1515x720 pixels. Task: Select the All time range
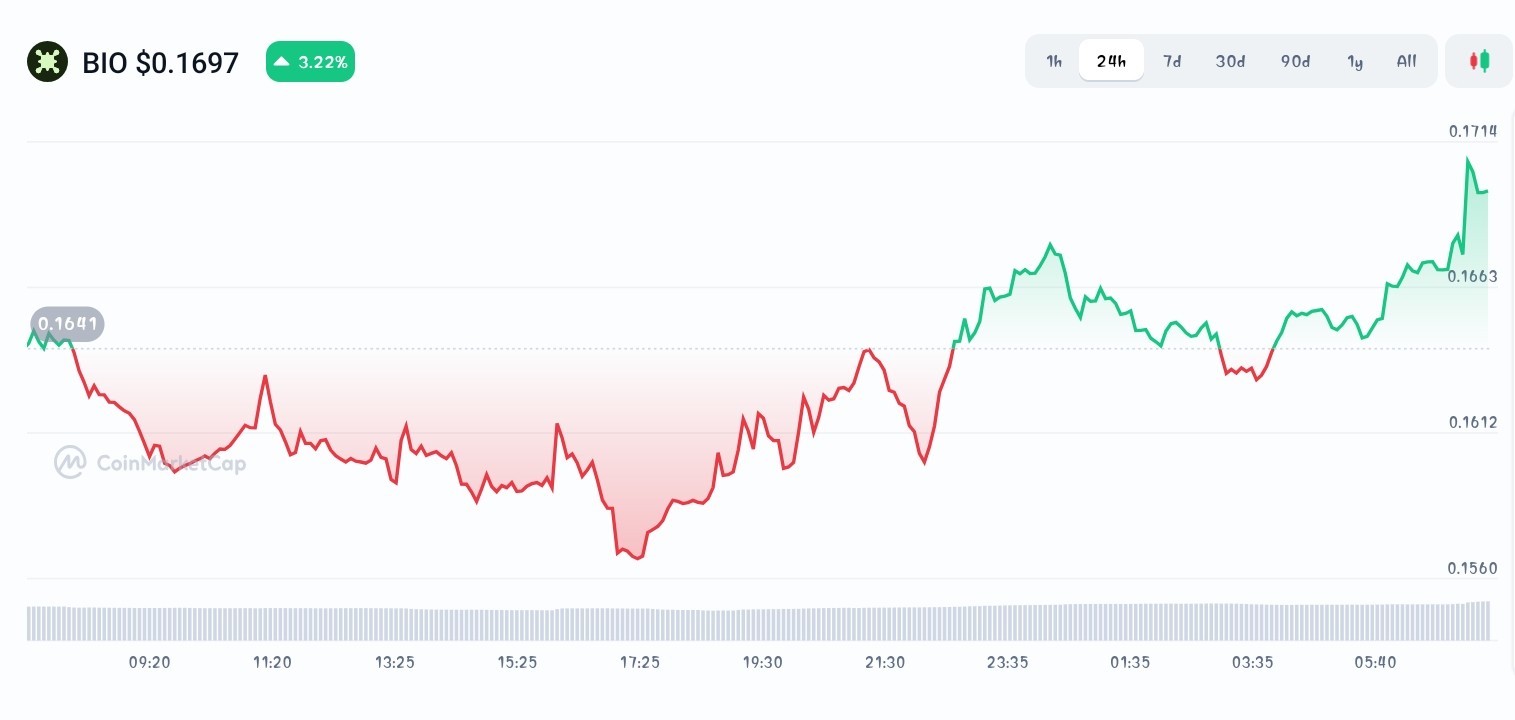pyautogui.click(x=1406, y=61)
